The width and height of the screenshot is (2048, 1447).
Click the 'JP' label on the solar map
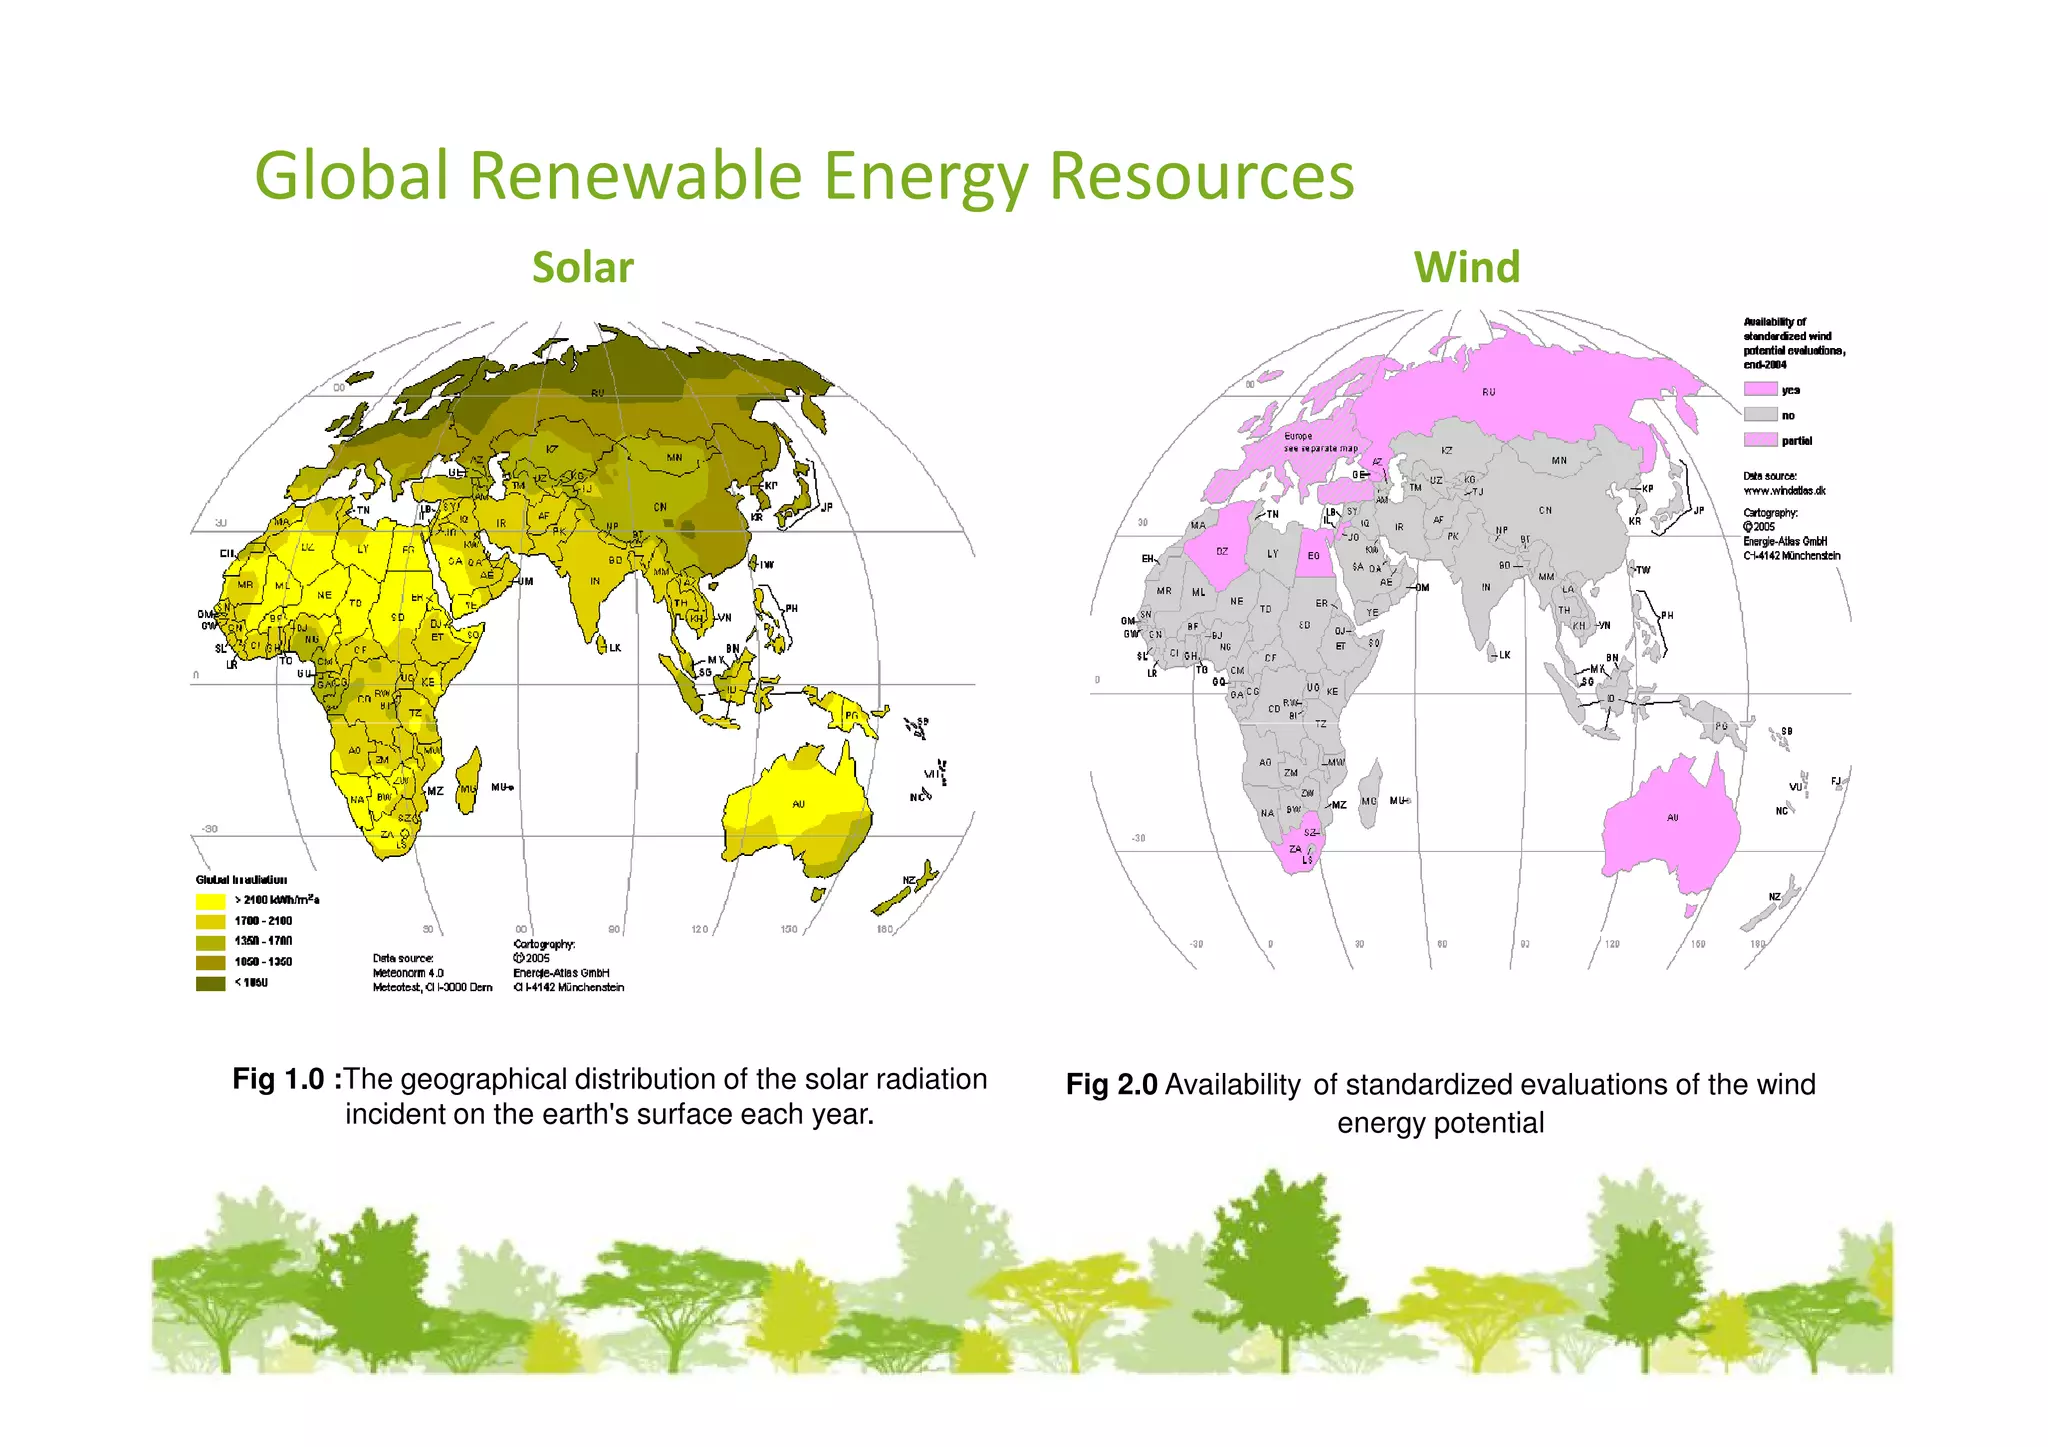pos(826,508)
